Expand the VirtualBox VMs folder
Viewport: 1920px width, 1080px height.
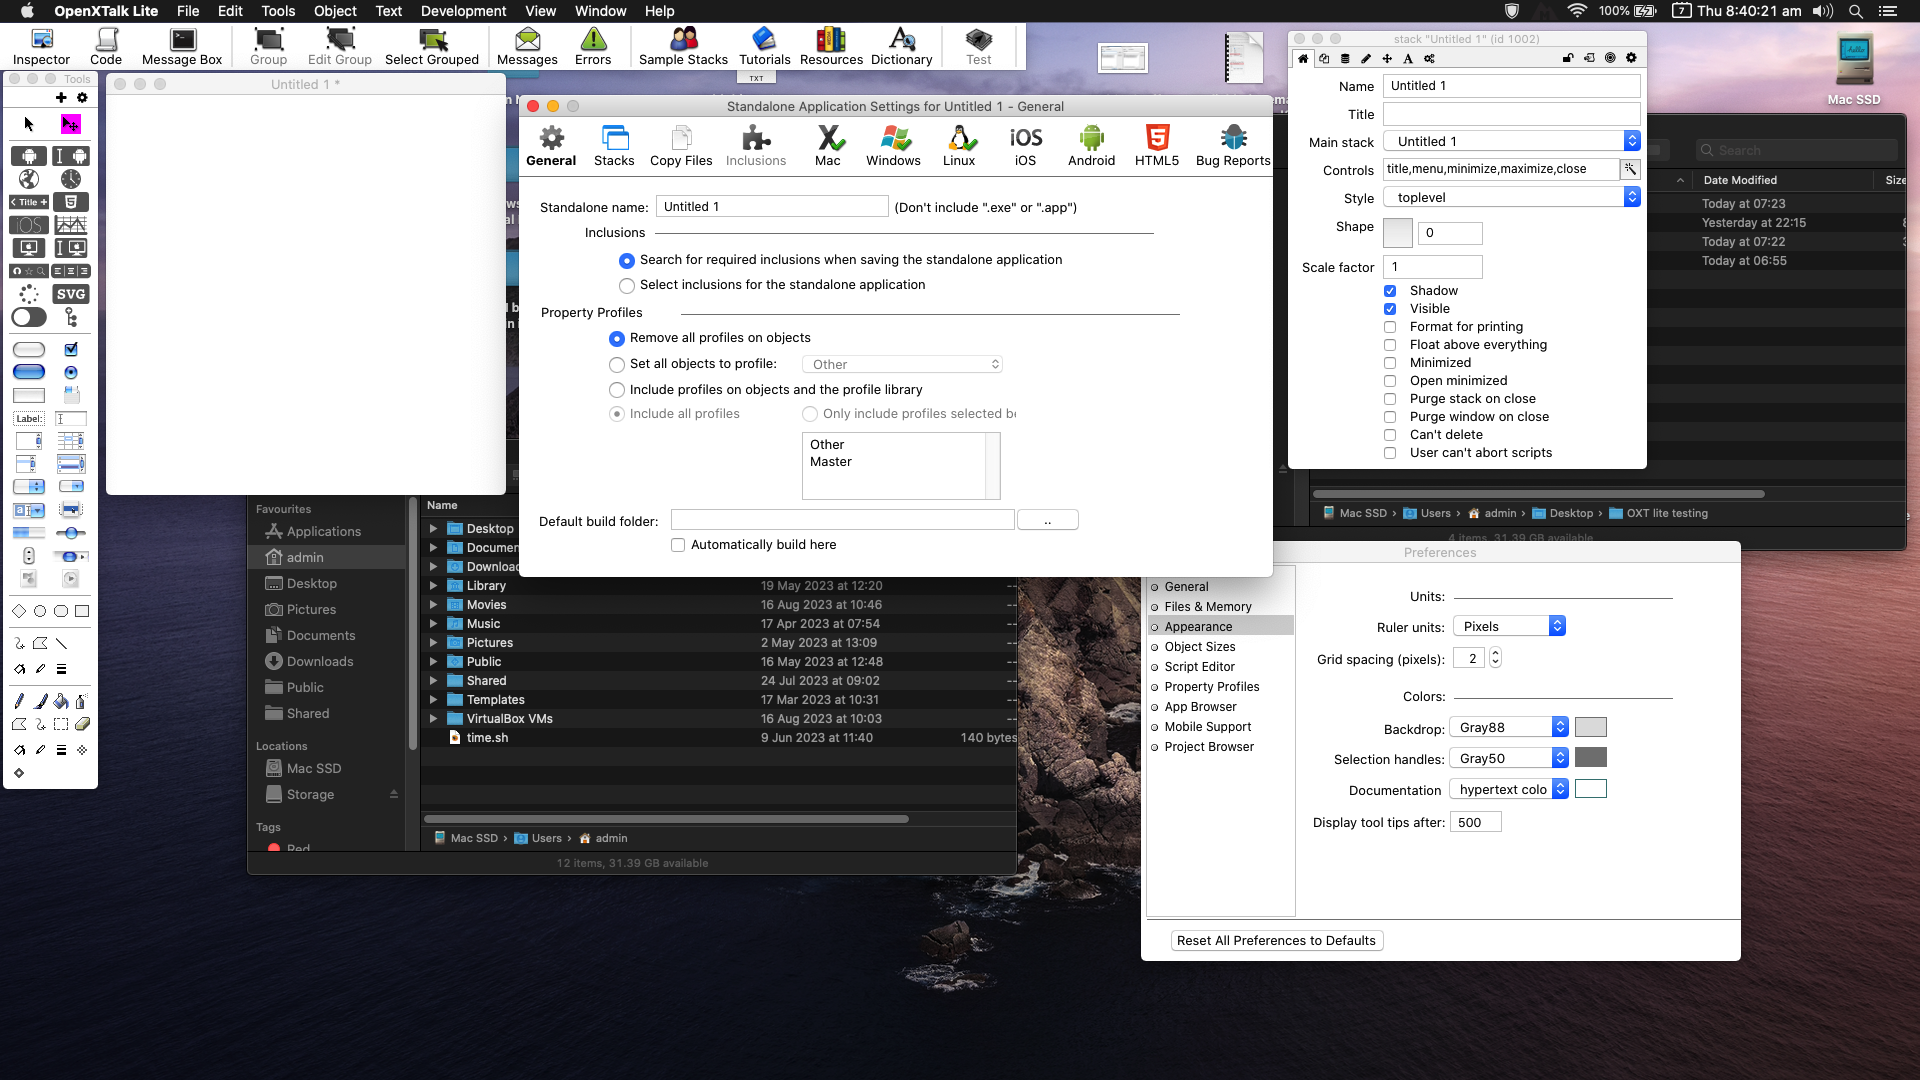click(x=433, y=719)
